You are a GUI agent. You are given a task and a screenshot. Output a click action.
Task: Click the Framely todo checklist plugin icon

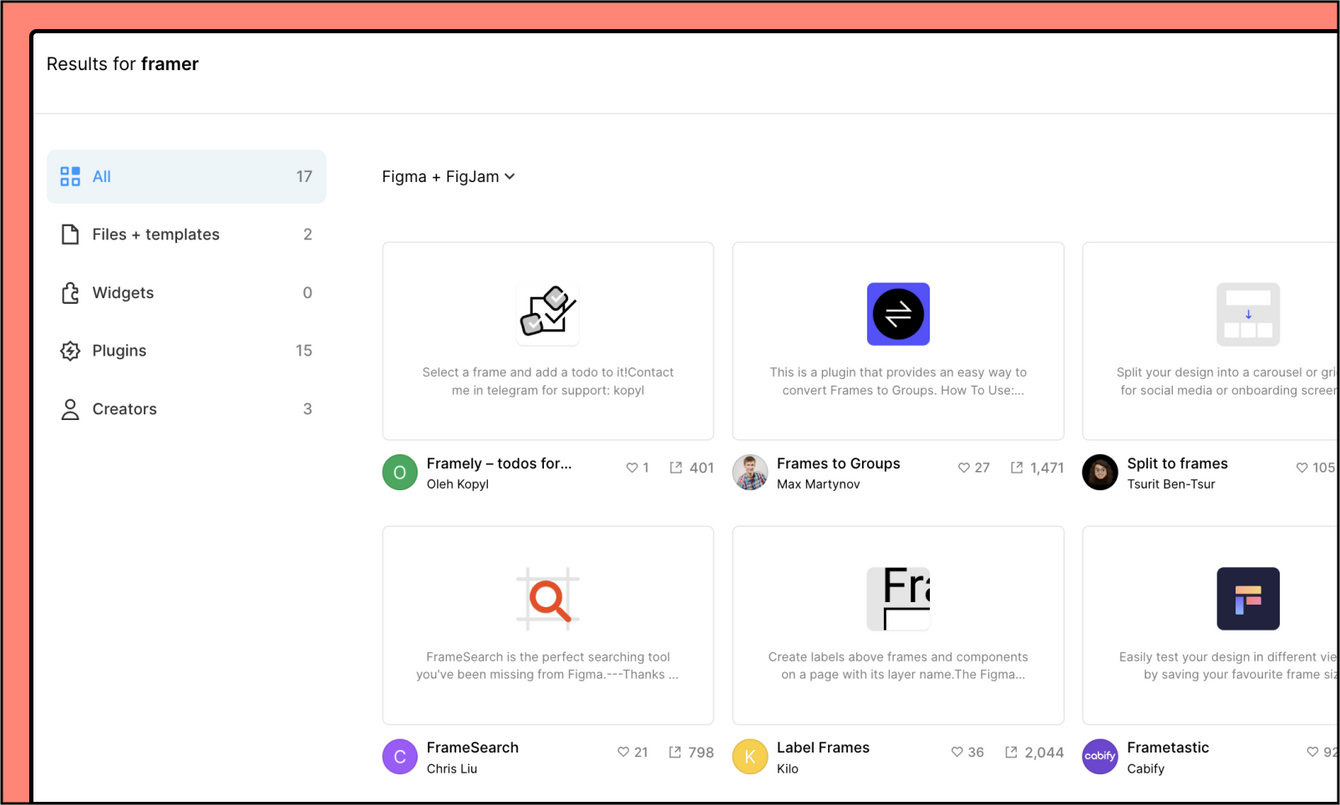pyautogui.click(x=548, y=314)
